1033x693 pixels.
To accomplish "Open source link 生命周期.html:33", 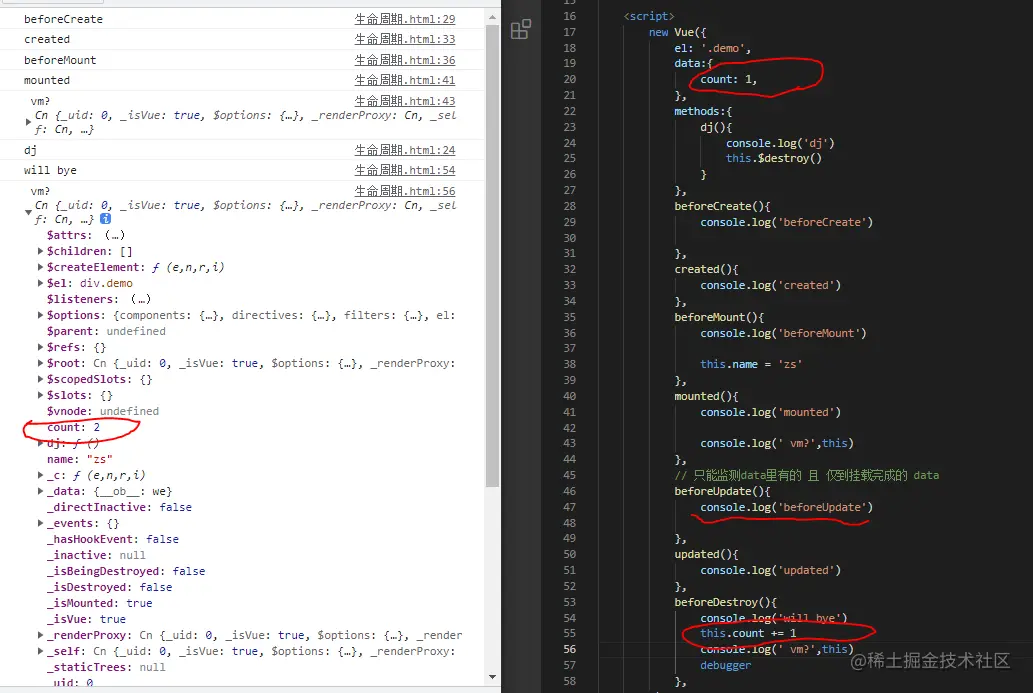I will (405, 39).
